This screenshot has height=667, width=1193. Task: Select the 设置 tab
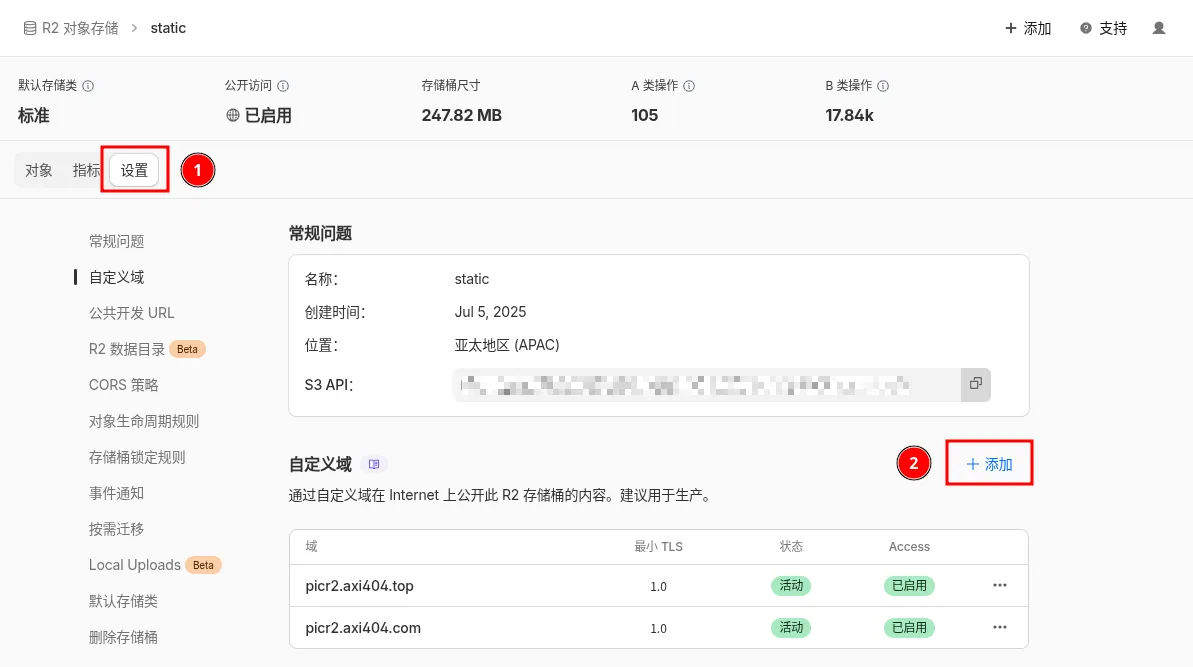134,171
